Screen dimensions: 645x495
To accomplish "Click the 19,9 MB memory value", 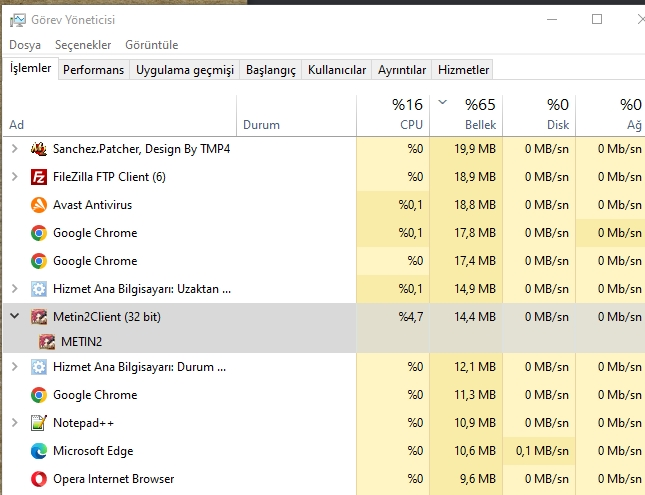I will coord(475,149).
